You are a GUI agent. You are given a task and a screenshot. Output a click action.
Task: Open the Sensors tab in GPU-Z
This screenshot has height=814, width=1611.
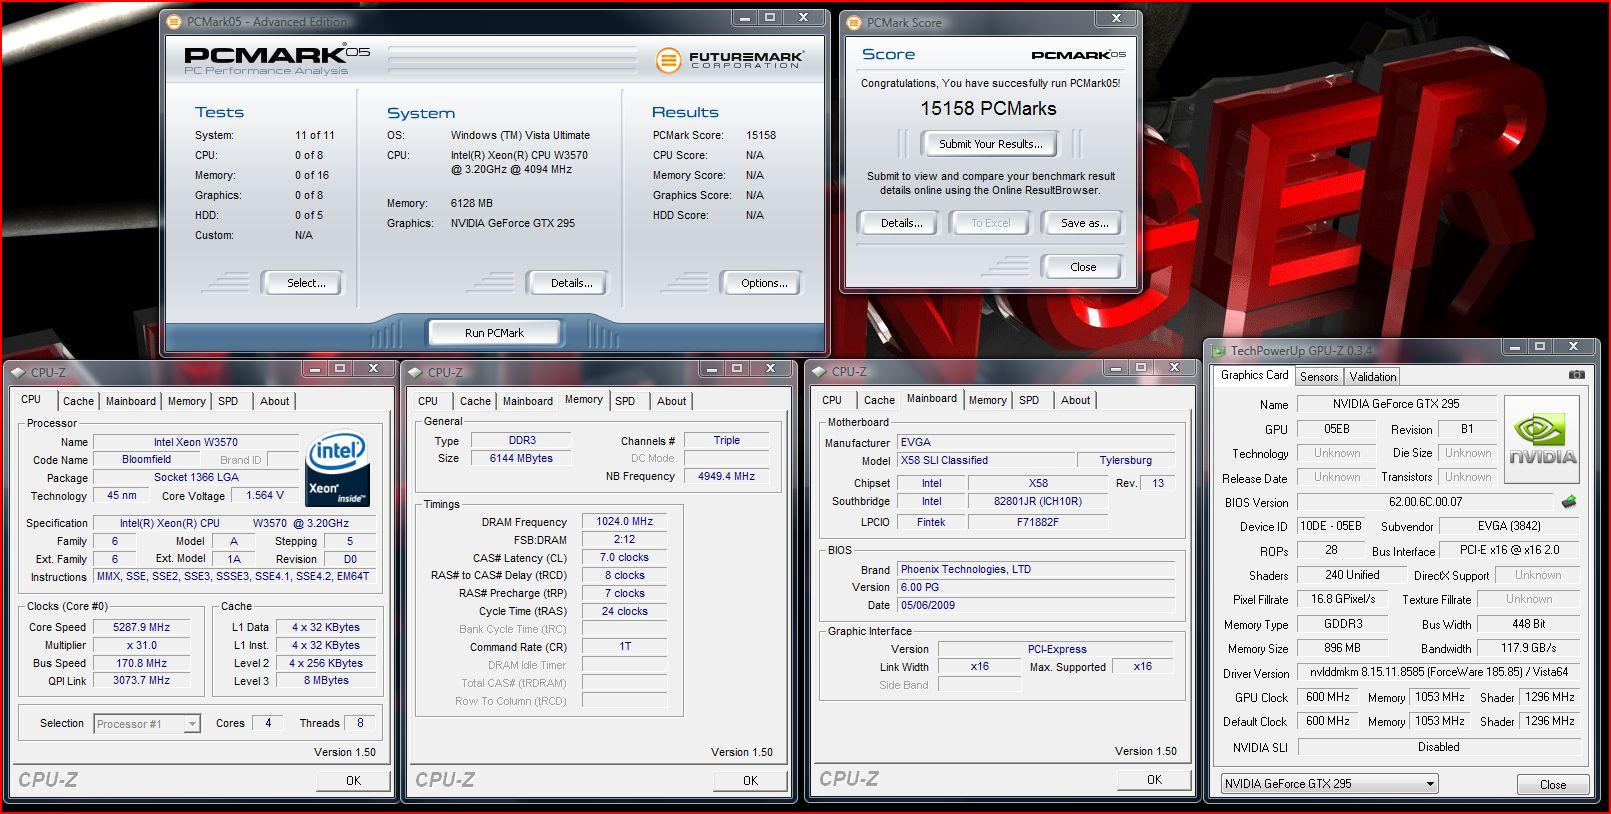click(x=1318, y=377)
